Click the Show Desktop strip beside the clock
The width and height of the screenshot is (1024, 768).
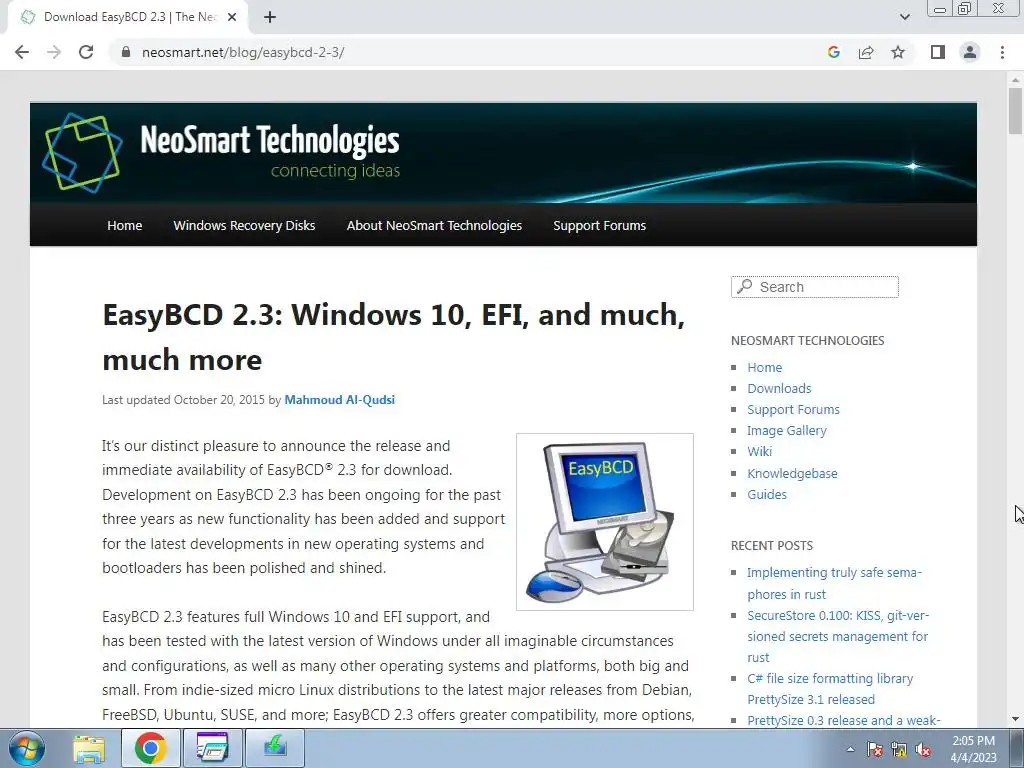[1016, 748]
